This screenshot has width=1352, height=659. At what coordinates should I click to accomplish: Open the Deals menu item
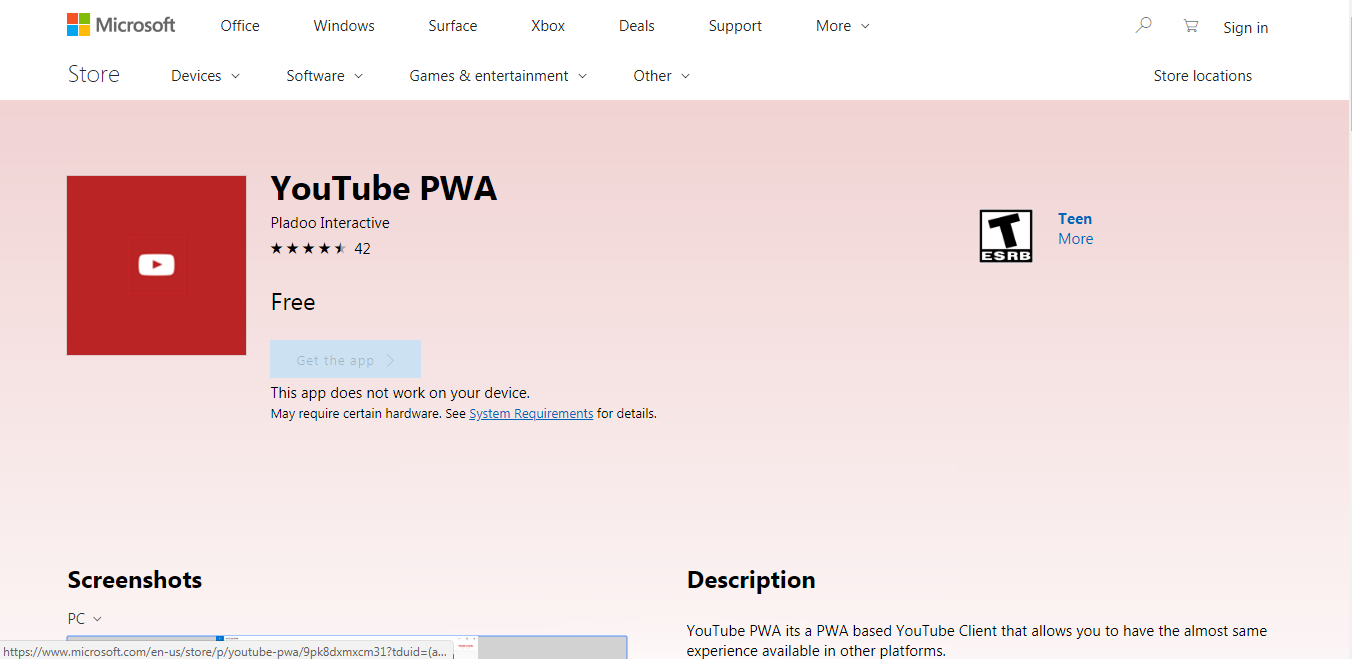point(637,26)
